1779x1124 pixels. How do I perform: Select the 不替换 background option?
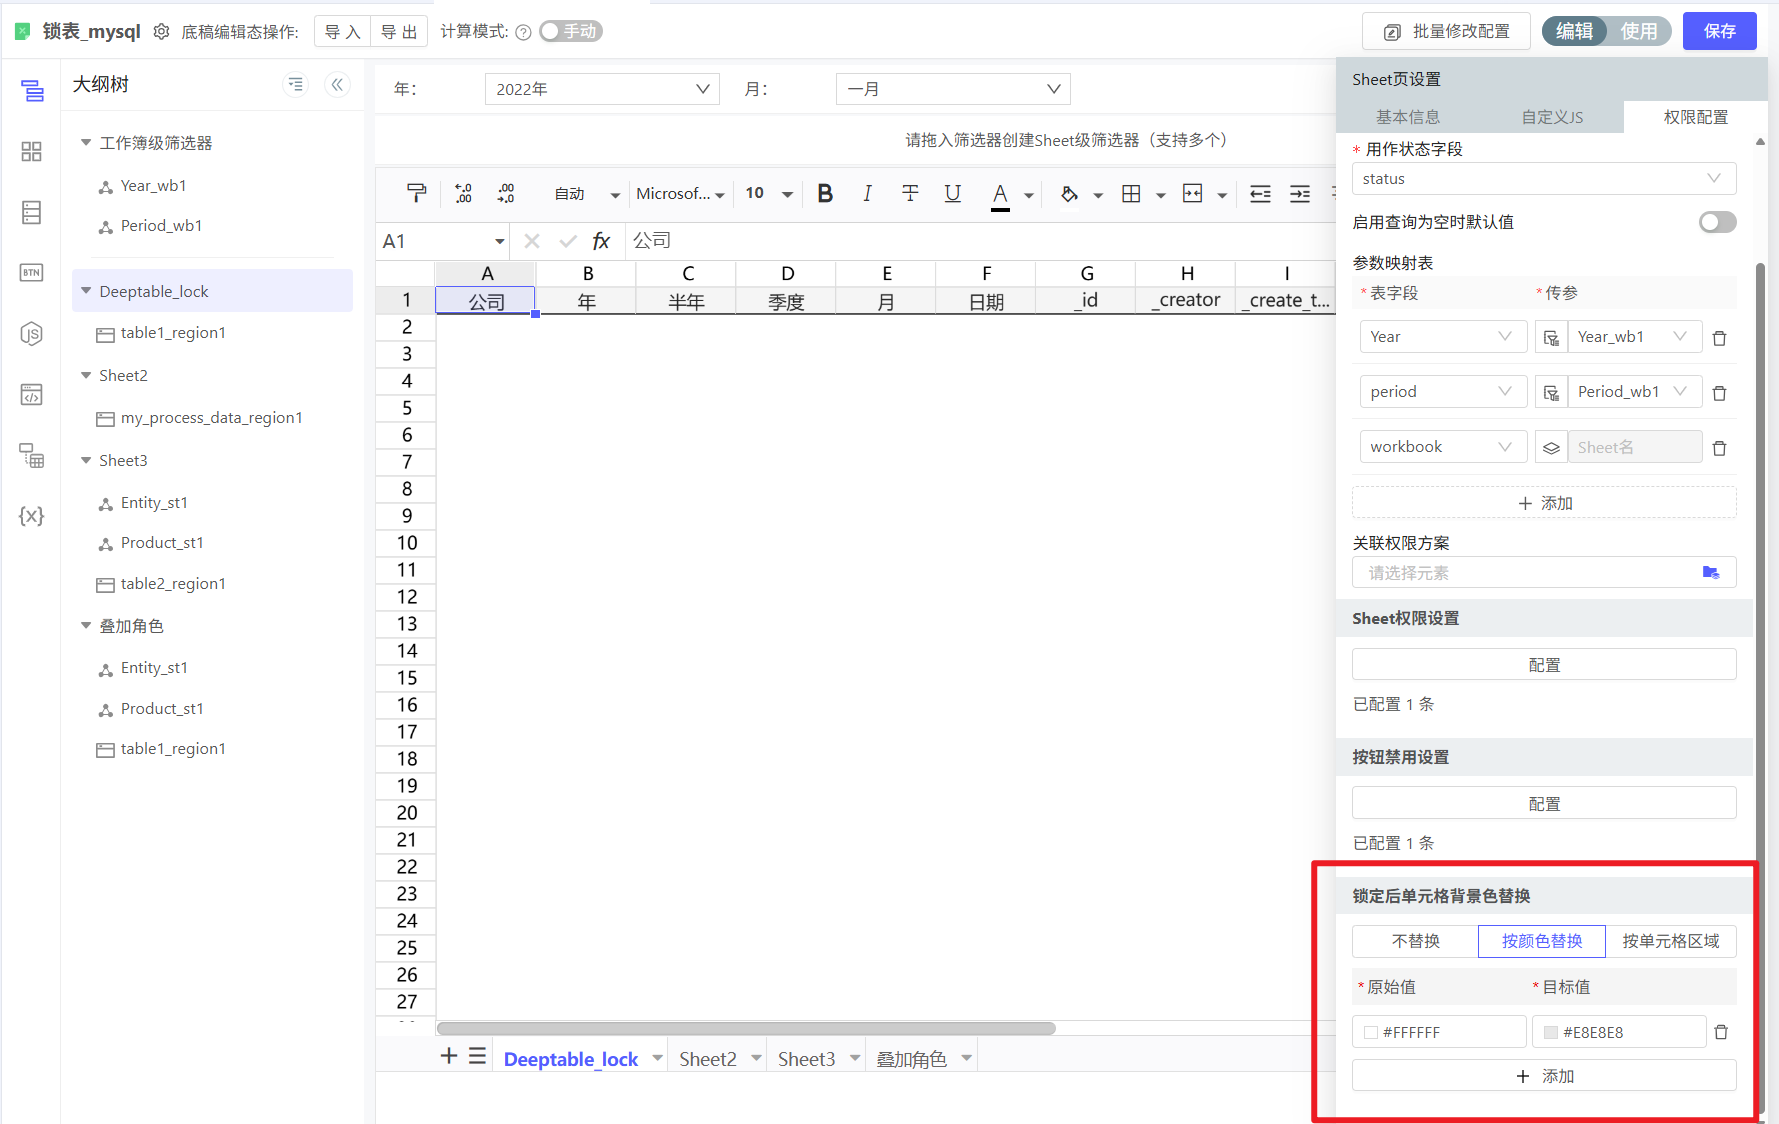tap(1415, 941)
